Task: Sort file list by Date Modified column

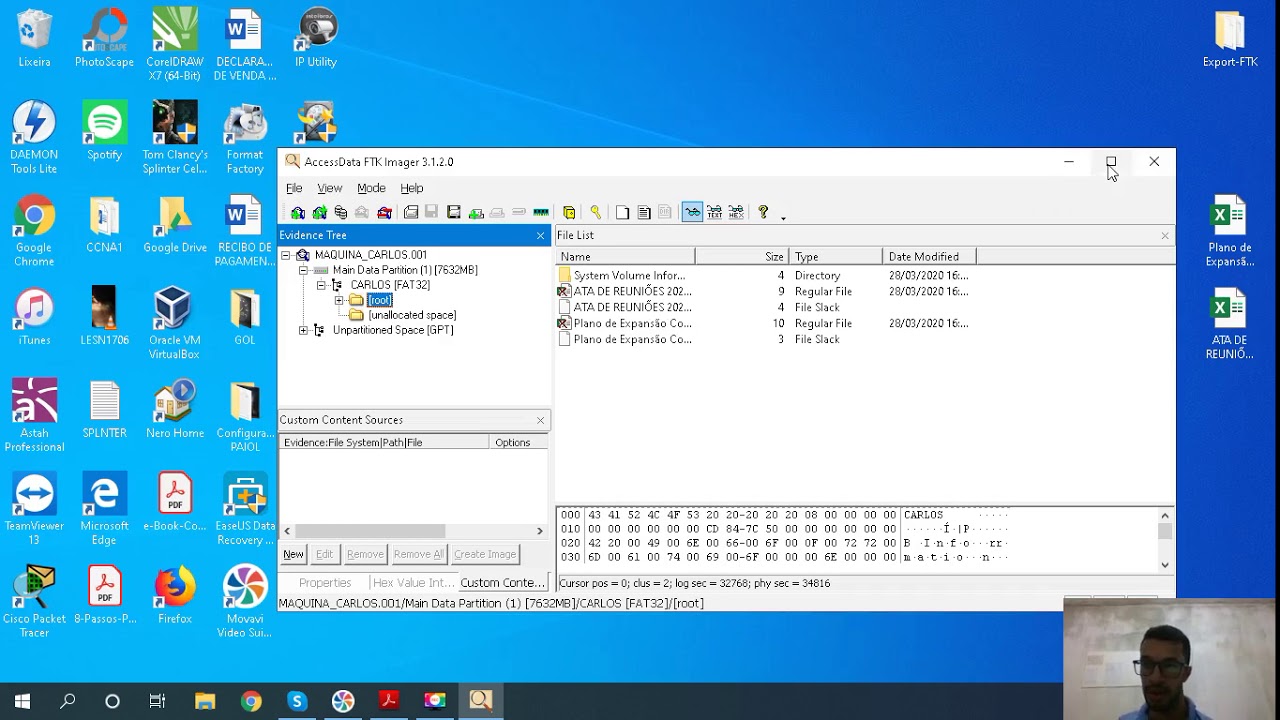Action: [929, 257]
